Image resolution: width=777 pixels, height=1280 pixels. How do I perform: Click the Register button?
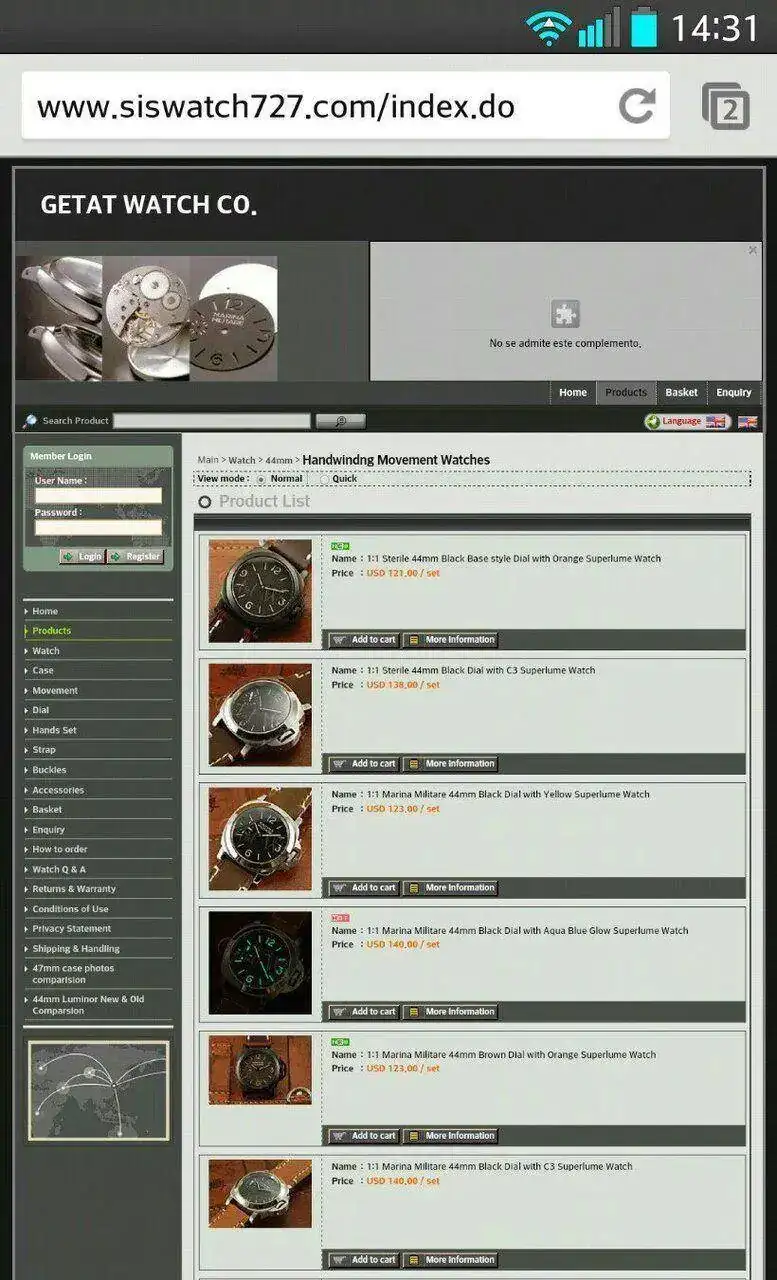pyautogui.click(x=136, y=556)
